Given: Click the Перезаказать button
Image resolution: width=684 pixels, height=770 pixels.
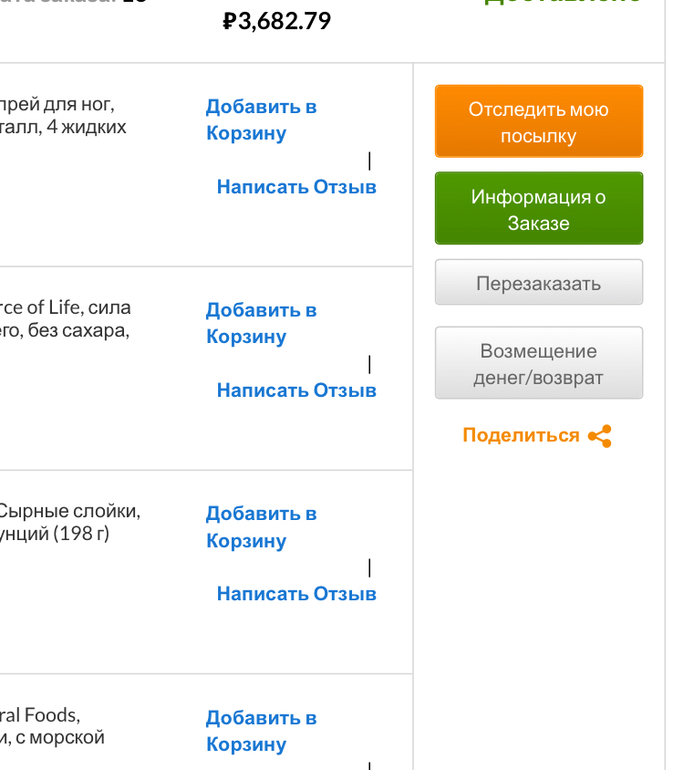Looking at the screenshot, I should point(538,283).
